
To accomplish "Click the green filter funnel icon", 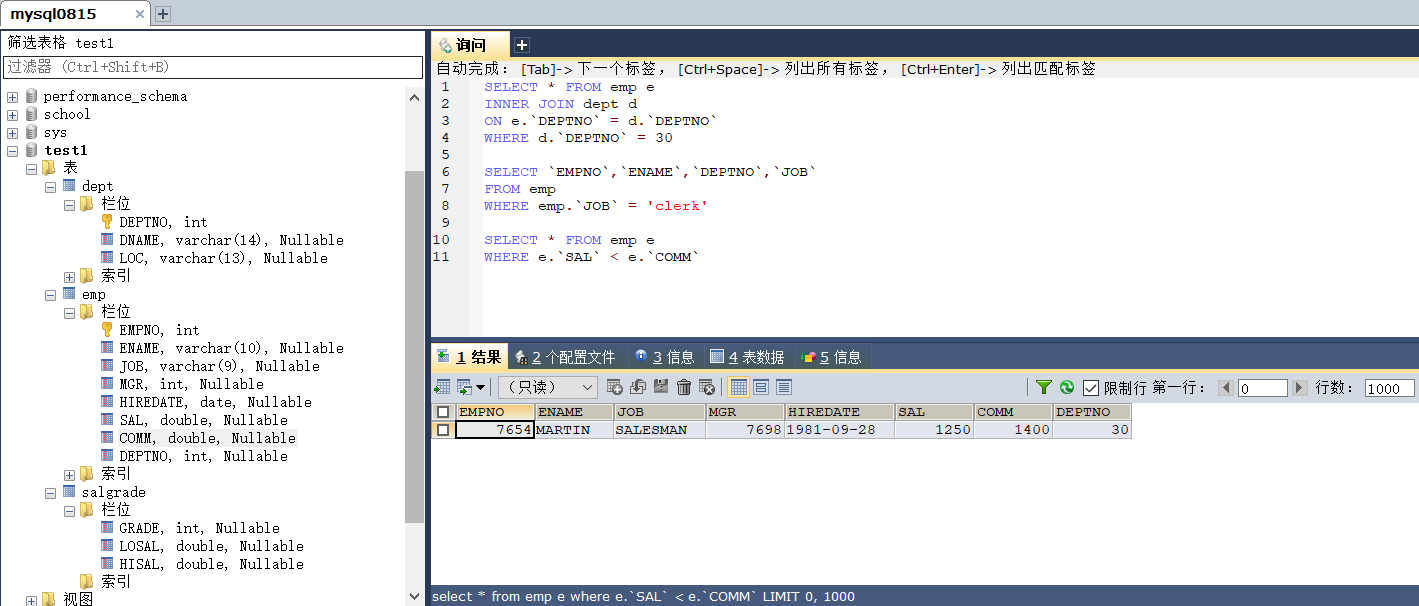I will [1044, 387].
